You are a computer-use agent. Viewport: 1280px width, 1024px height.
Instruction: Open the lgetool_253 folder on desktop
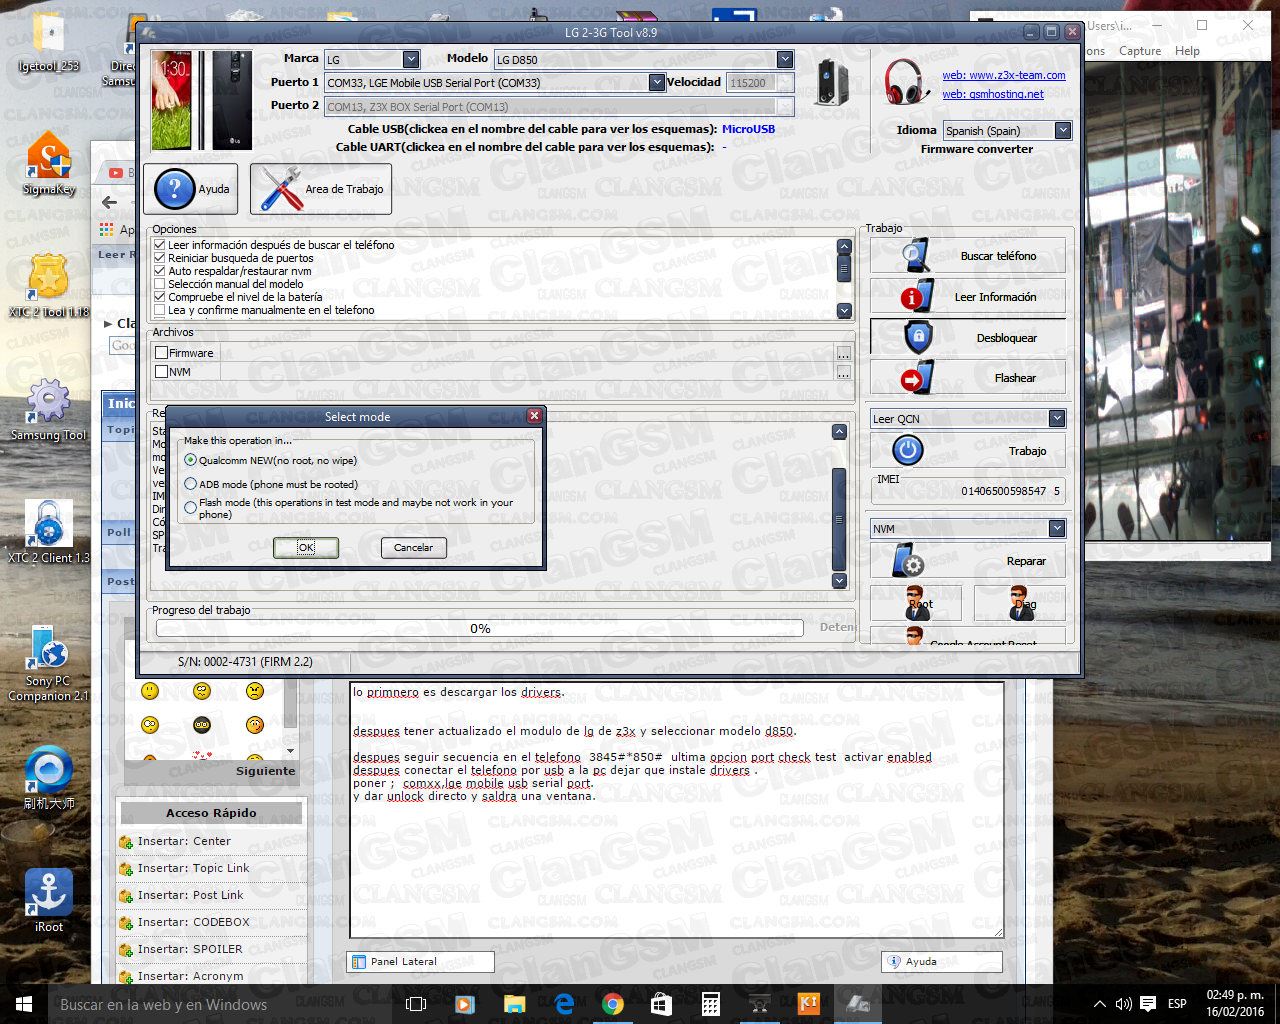pos(49,44)
